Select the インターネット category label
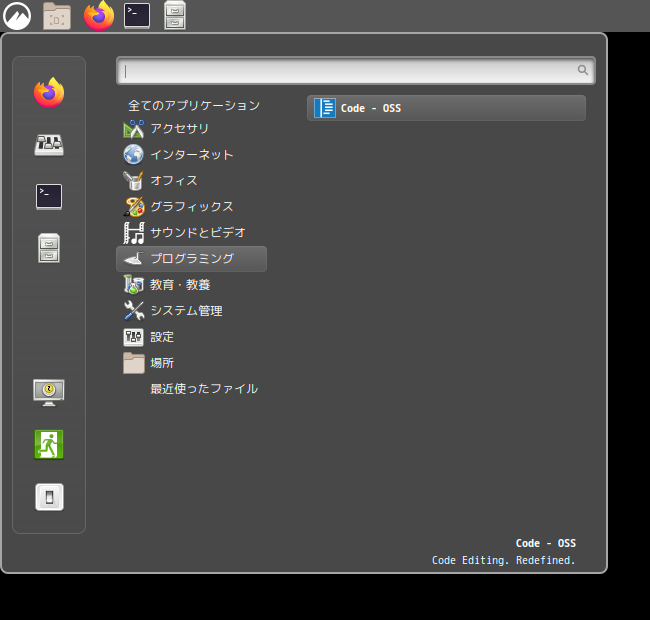 coord(192,155)
